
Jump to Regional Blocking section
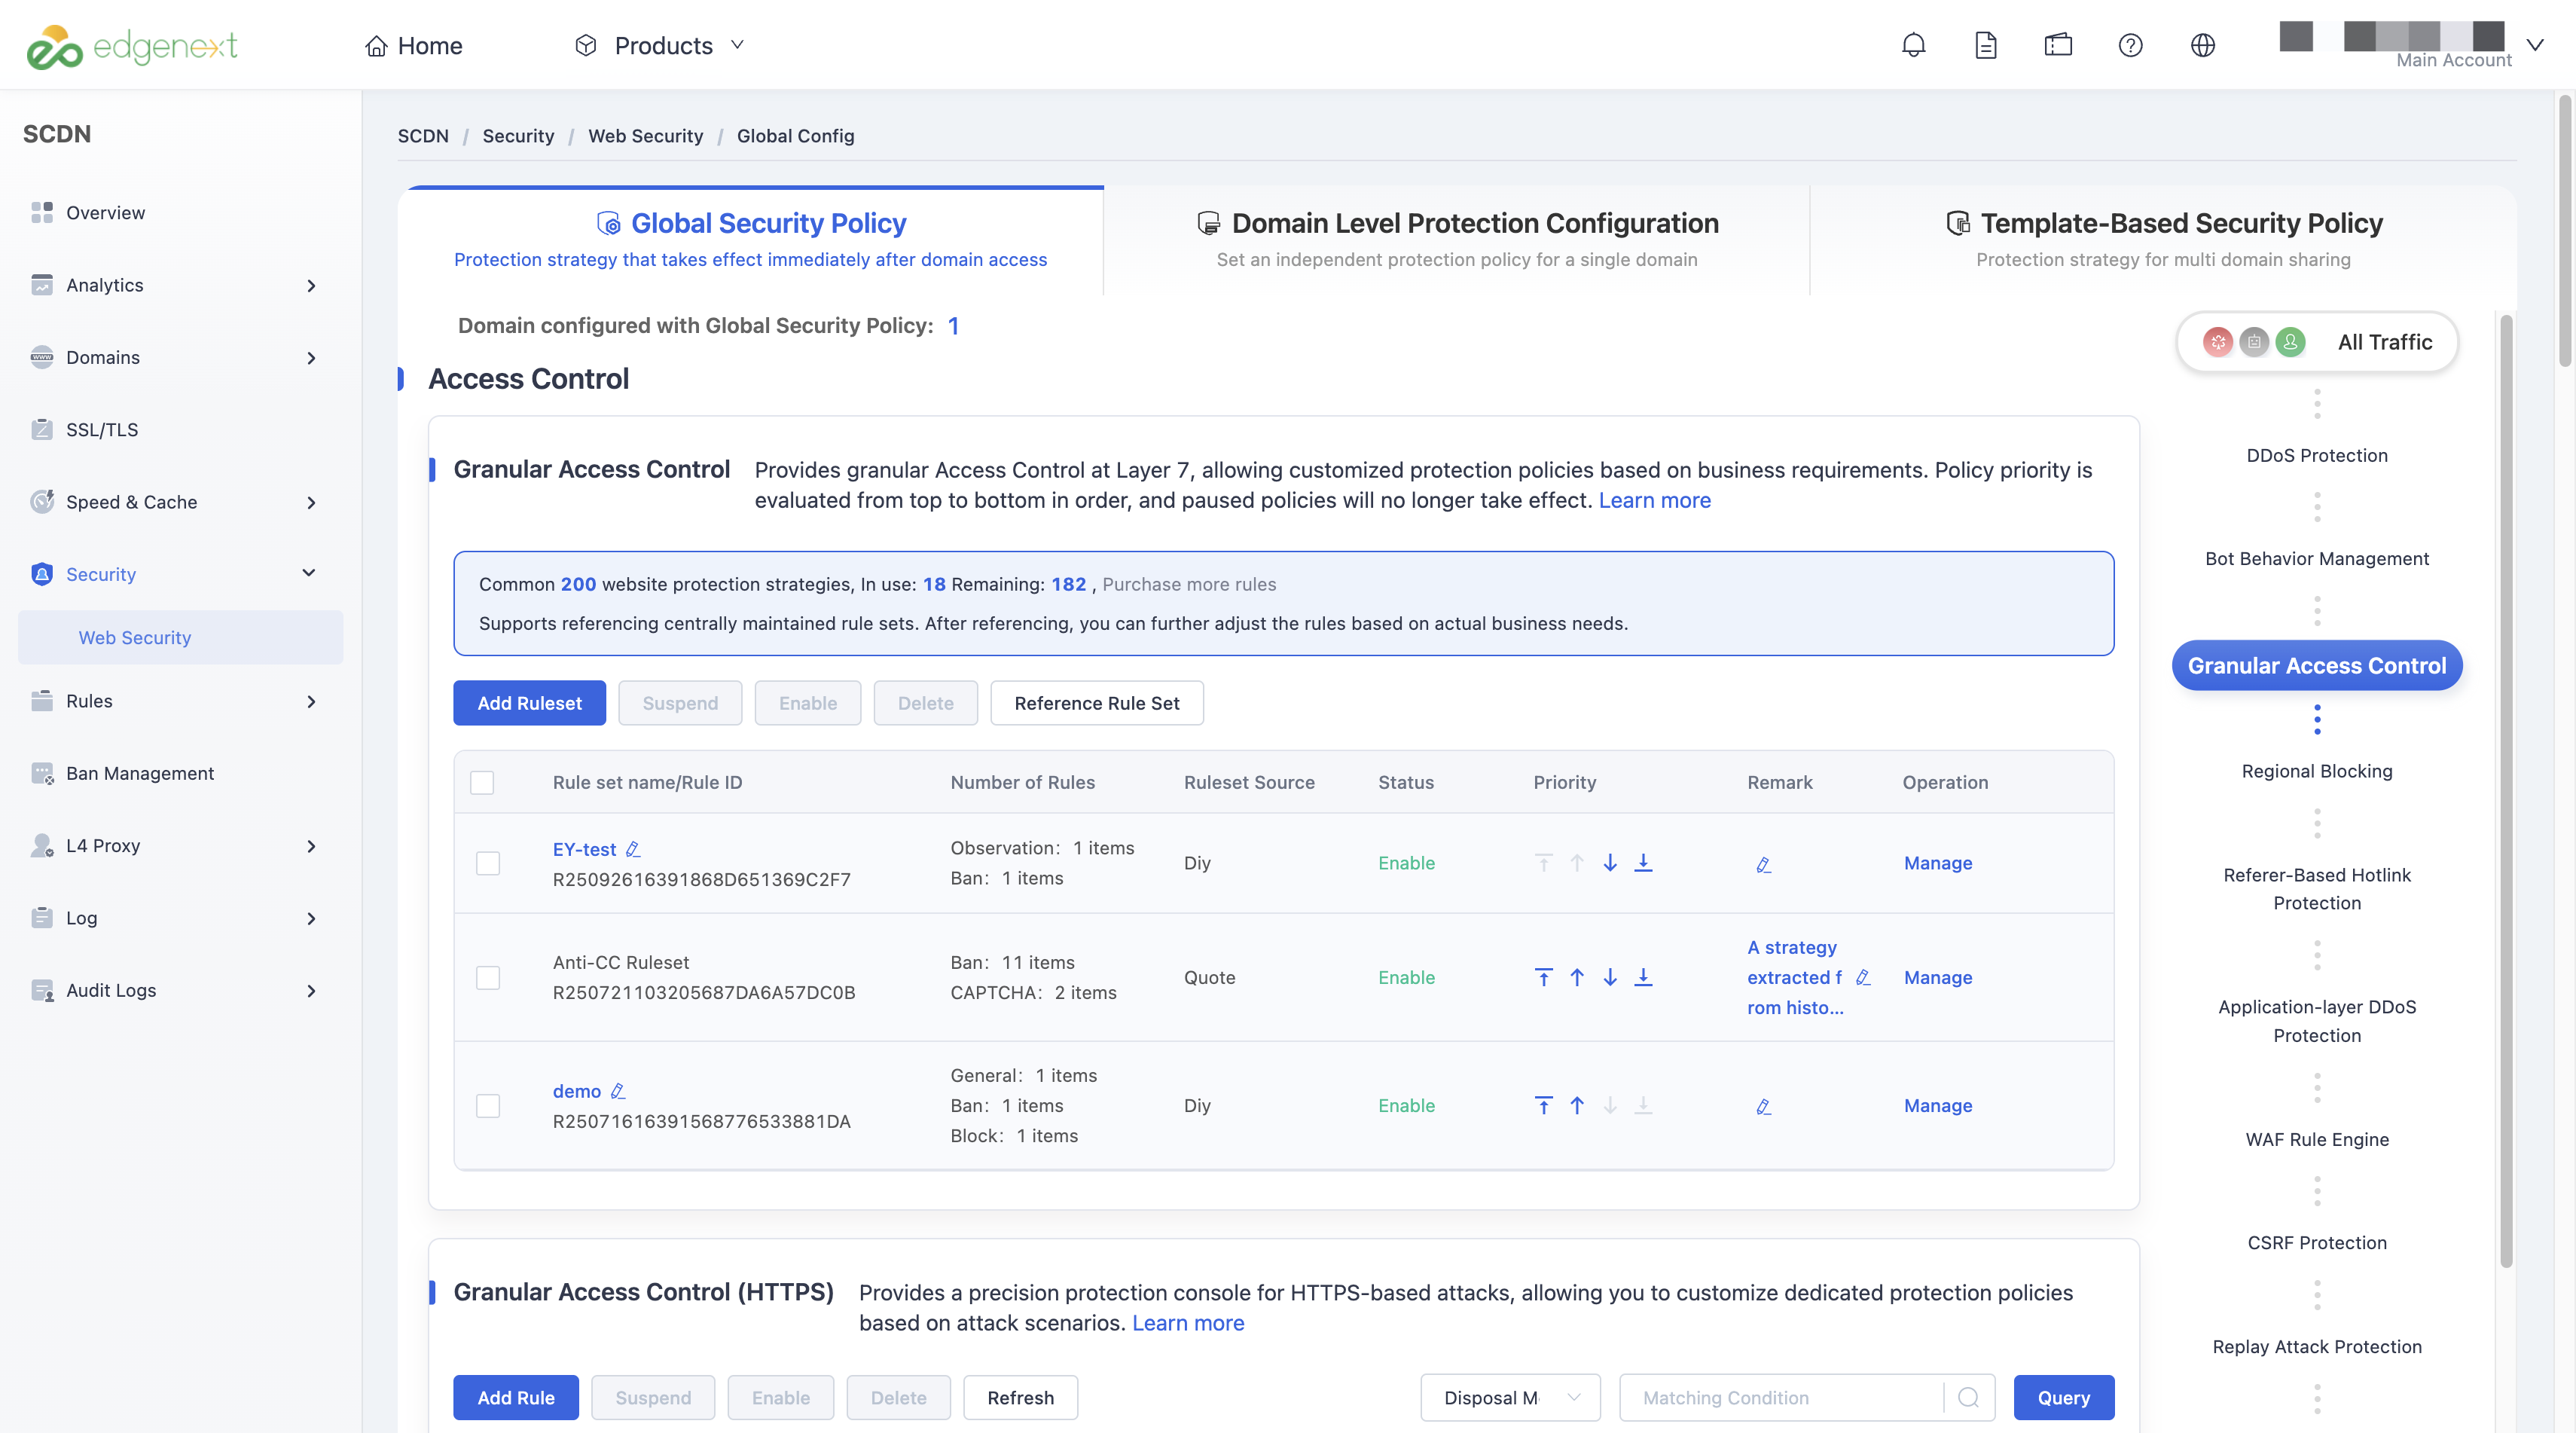click(x=2316, y=771)
